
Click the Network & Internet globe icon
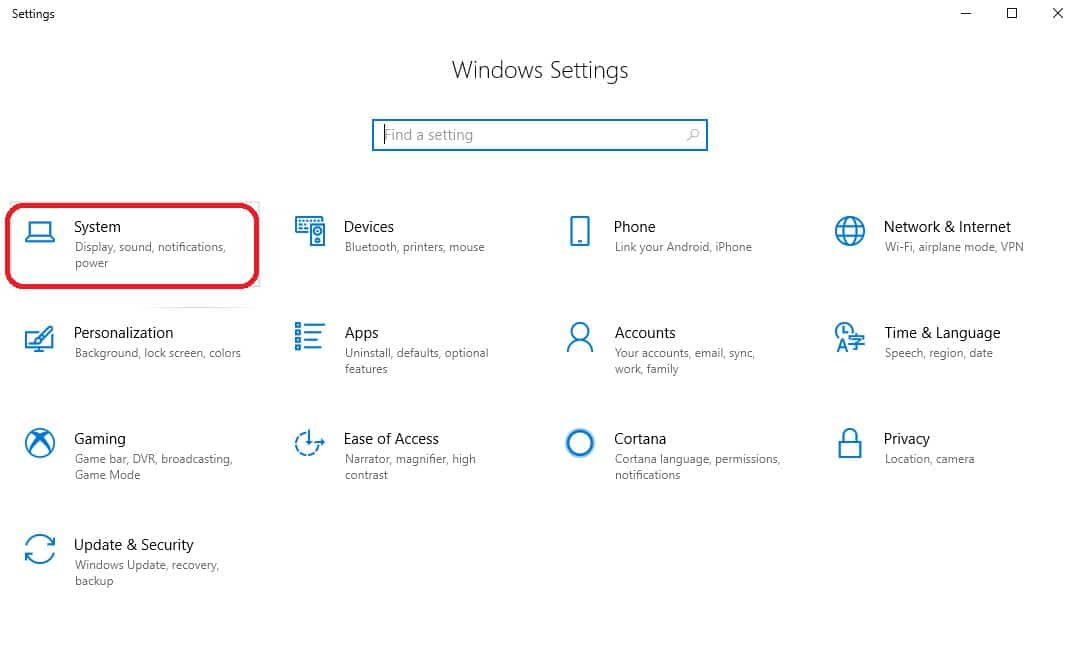[x=850, y=231]
